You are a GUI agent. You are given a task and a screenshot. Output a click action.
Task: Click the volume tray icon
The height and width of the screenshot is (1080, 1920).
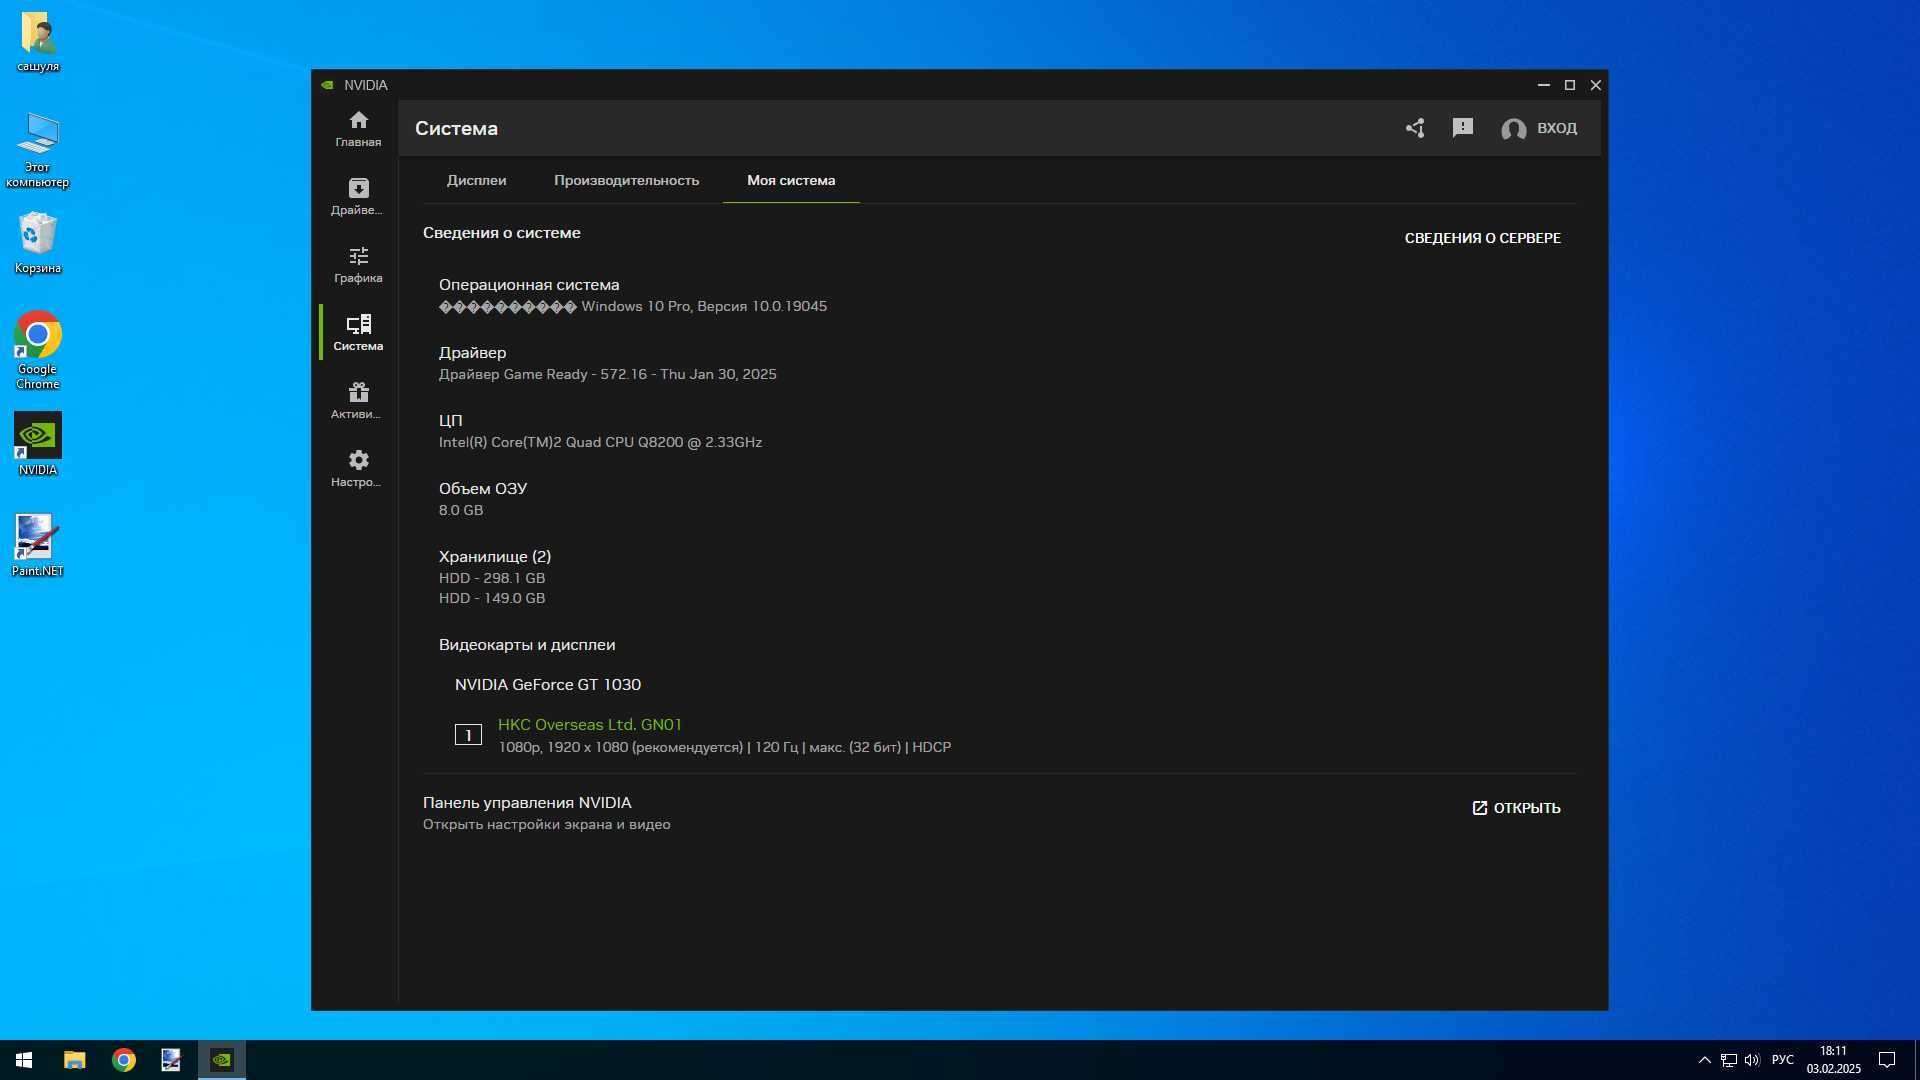coord(1752,1060)
